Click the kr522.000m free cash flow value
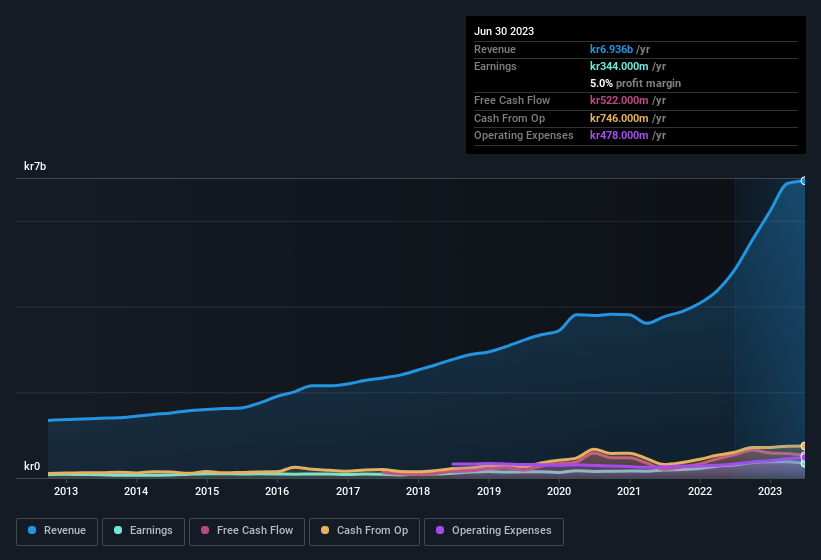The height and width of the screenshot is (560, 821). (x=619, y=100)
